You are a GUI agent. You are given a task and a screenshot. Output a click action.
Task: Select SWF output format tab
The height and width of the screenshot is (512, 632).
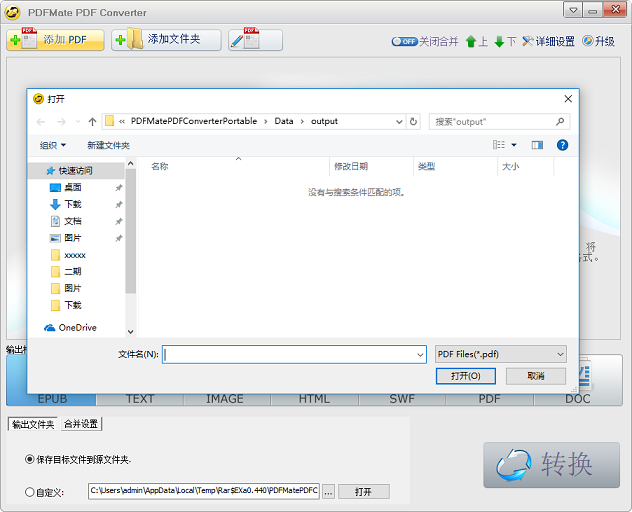[x=402, y=399]
